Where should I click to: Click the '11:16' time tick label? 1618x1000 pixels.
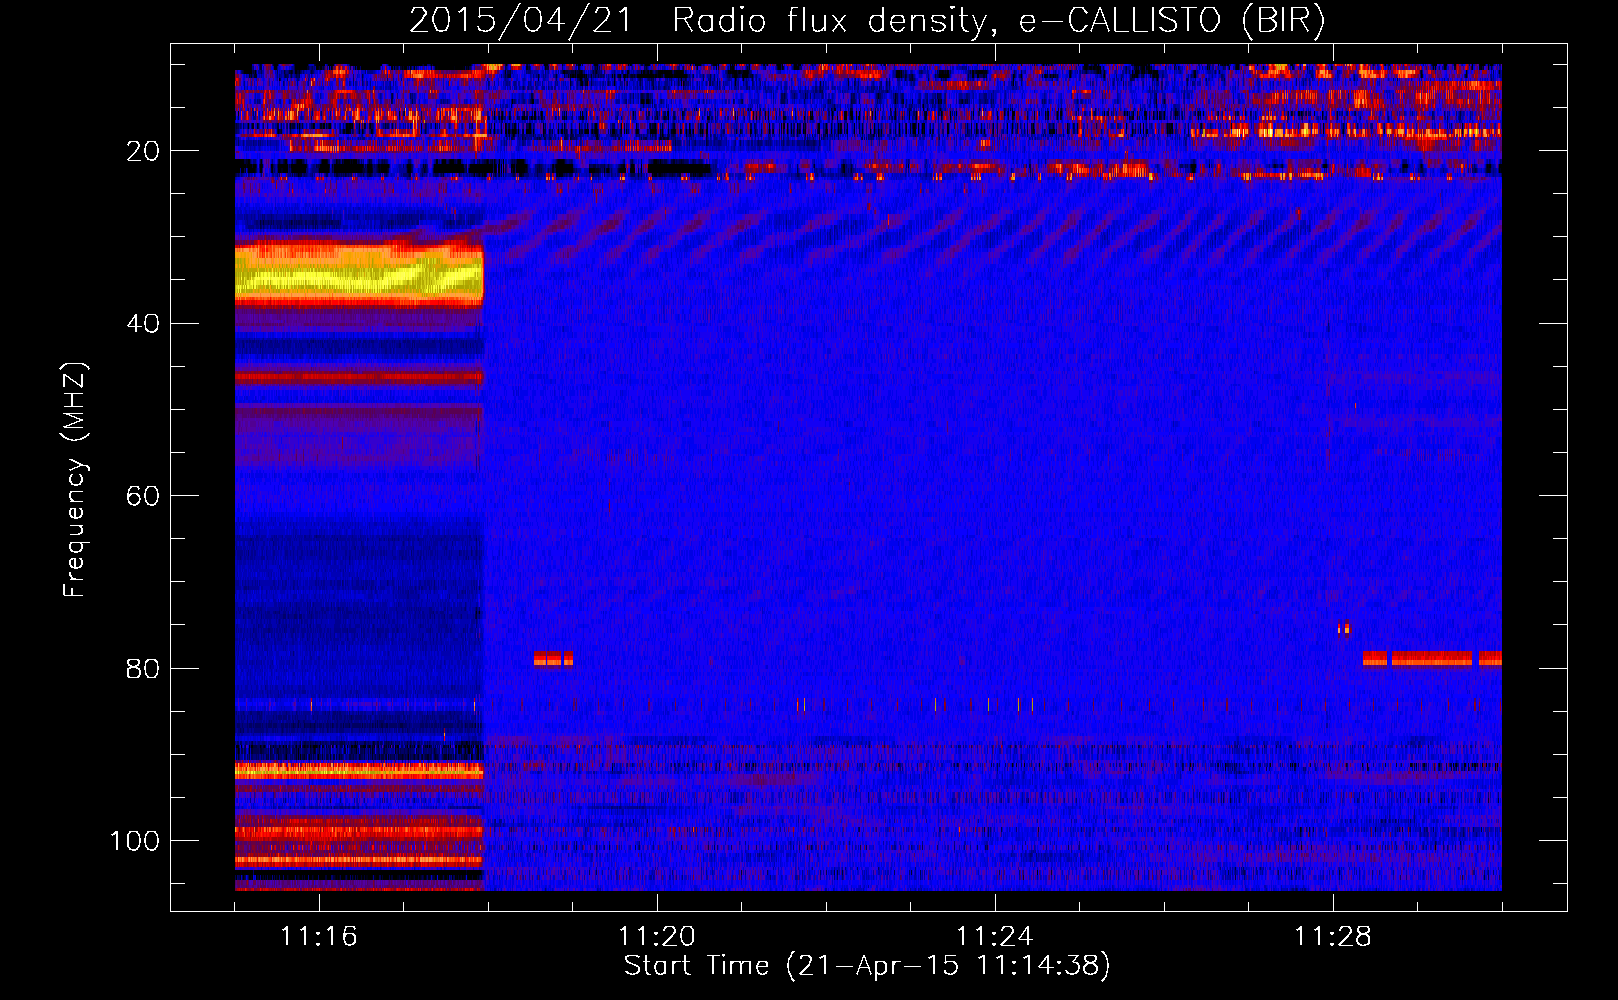coord(319,936)
